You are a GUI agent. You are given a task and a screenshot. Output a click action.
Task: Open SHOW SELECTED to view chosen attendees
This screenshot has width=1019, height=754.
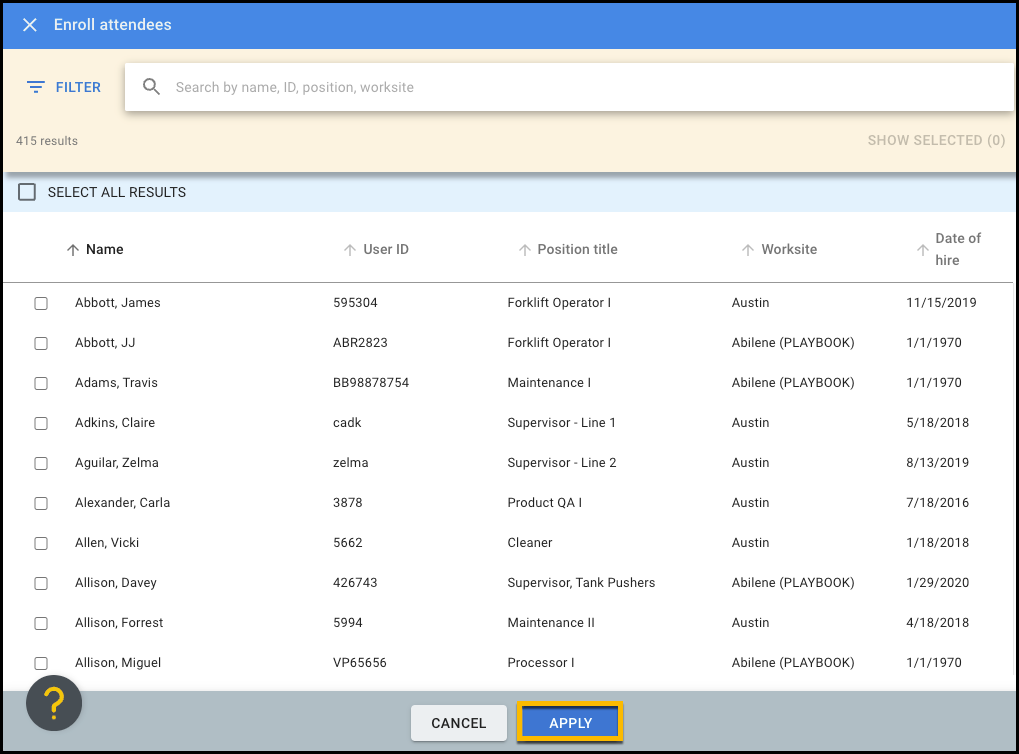coord(935,140)
